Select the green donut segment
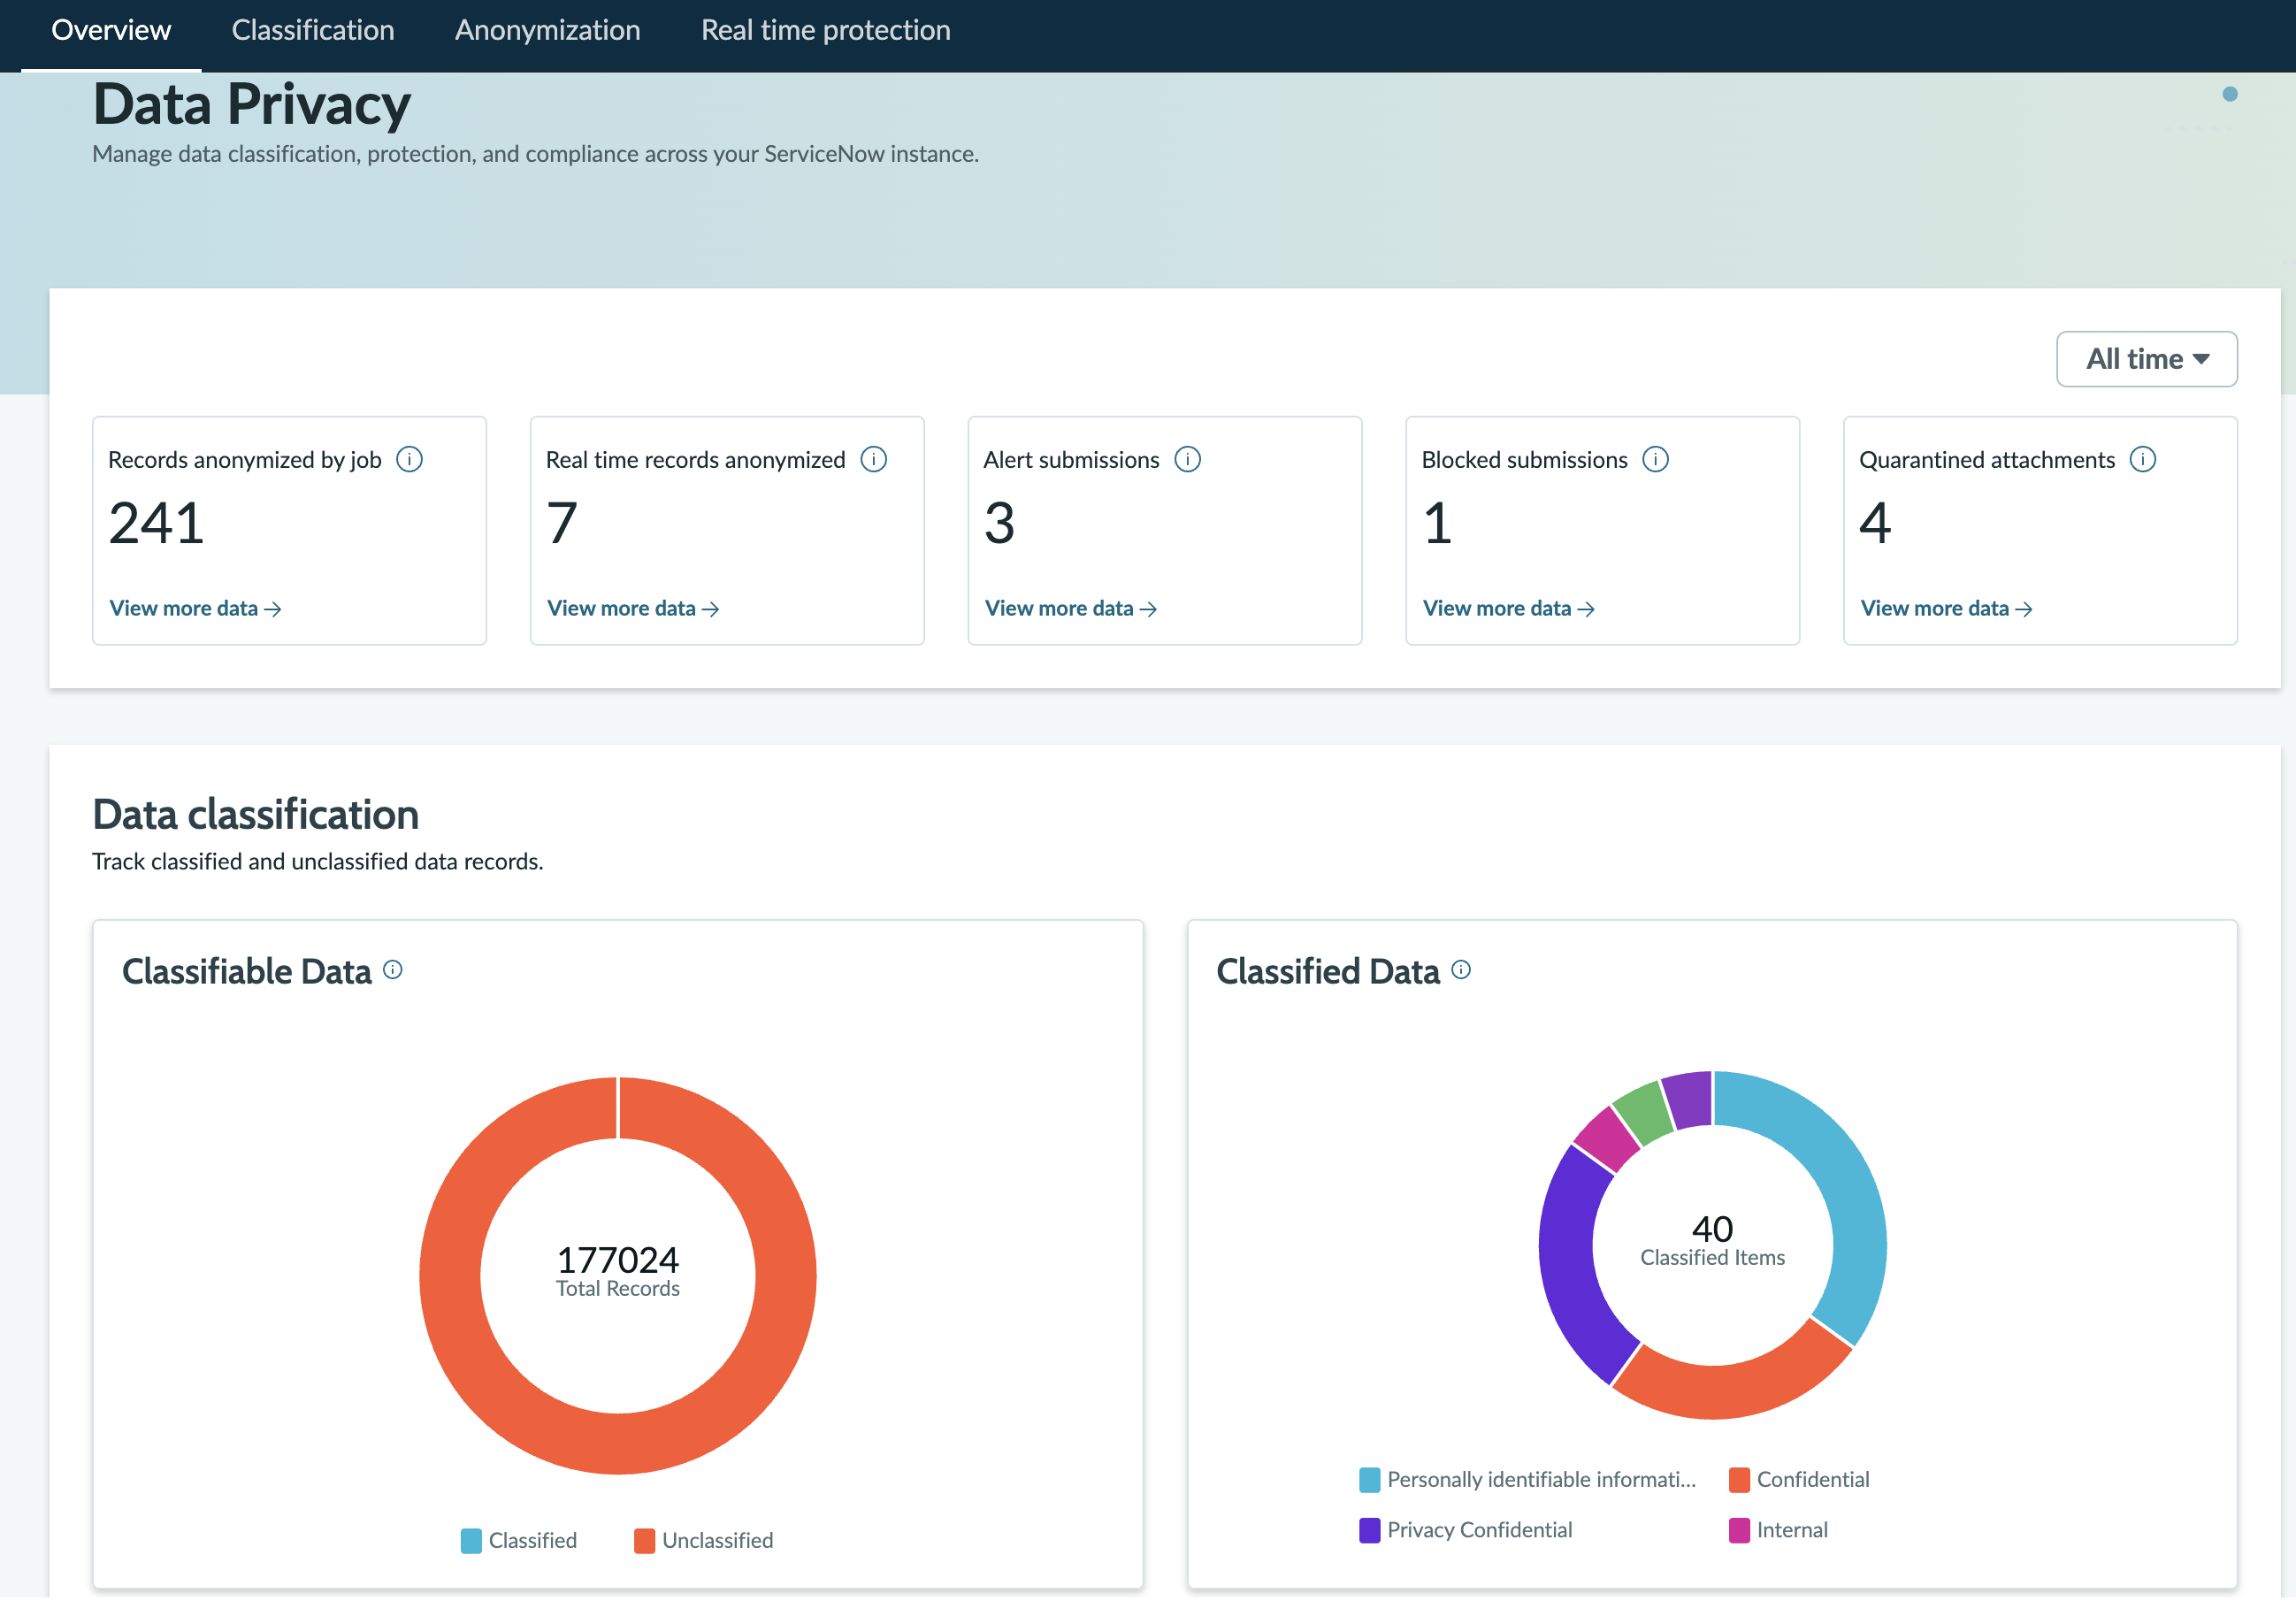Image resolution: width=2296 pixels, height=1601 pixels. coord(1643,1112)
